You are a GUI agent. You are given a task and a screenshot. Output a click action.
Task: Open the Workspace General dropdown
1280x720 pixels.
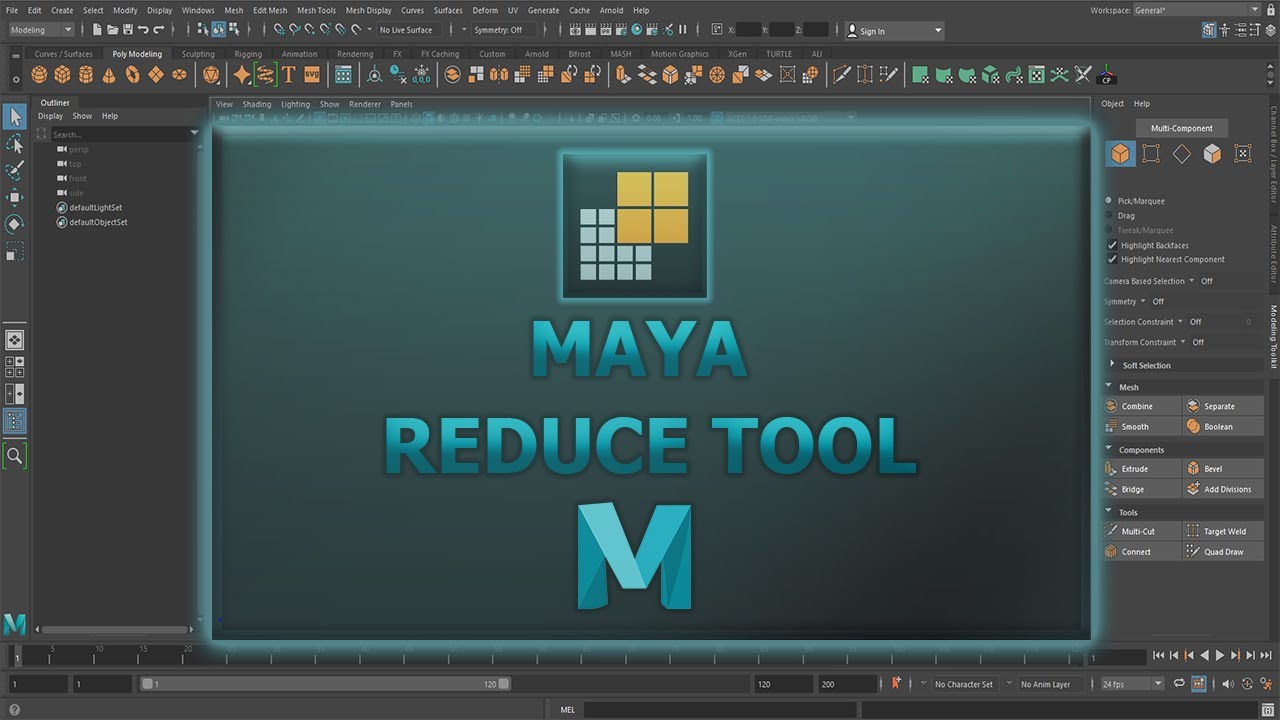point(1196,10)
